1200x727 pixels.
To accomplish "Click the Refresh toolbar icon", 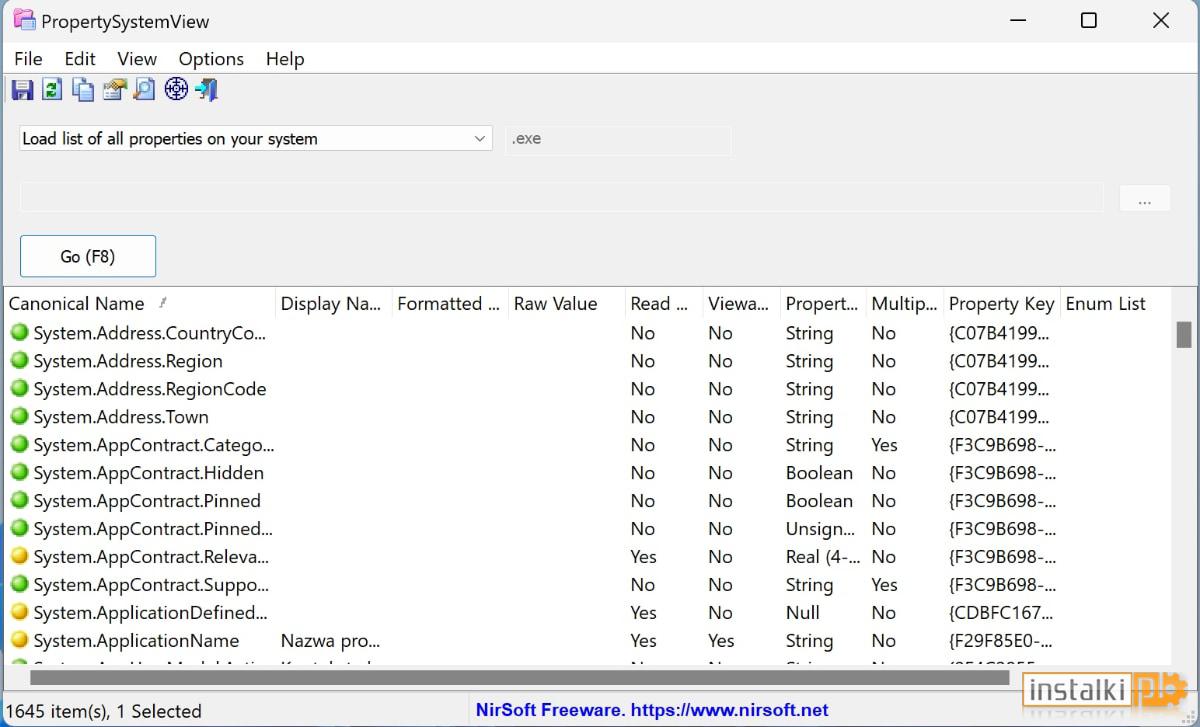I will tap(52, 90).
